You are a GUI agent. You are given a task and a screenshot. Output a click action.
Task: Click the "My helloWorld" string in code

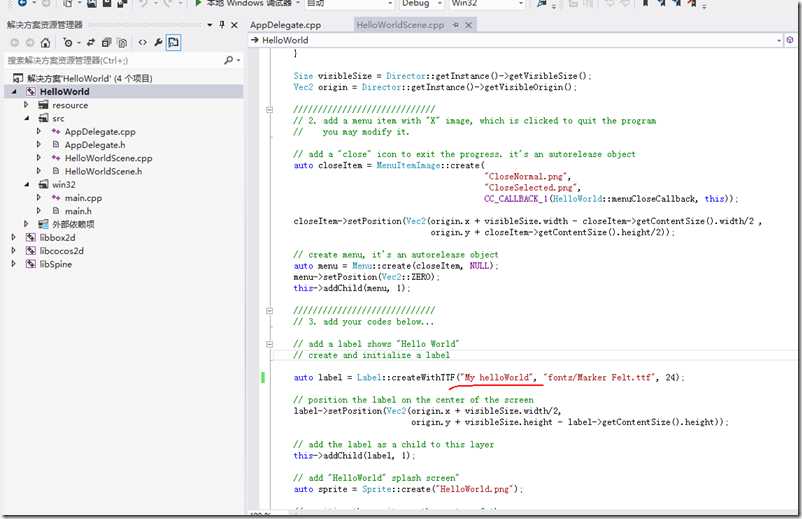click(x=497, y=377)
